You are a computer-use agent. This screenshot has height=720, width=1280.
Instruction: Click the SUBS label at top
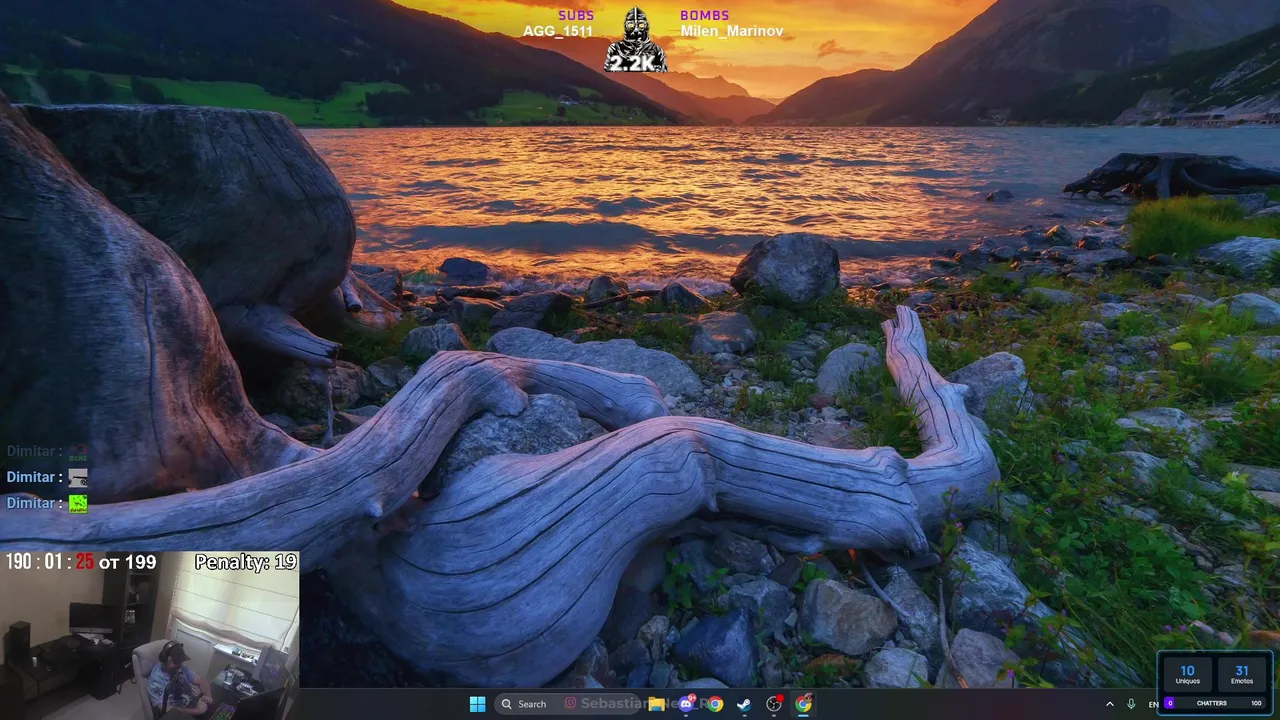point(576,15)
